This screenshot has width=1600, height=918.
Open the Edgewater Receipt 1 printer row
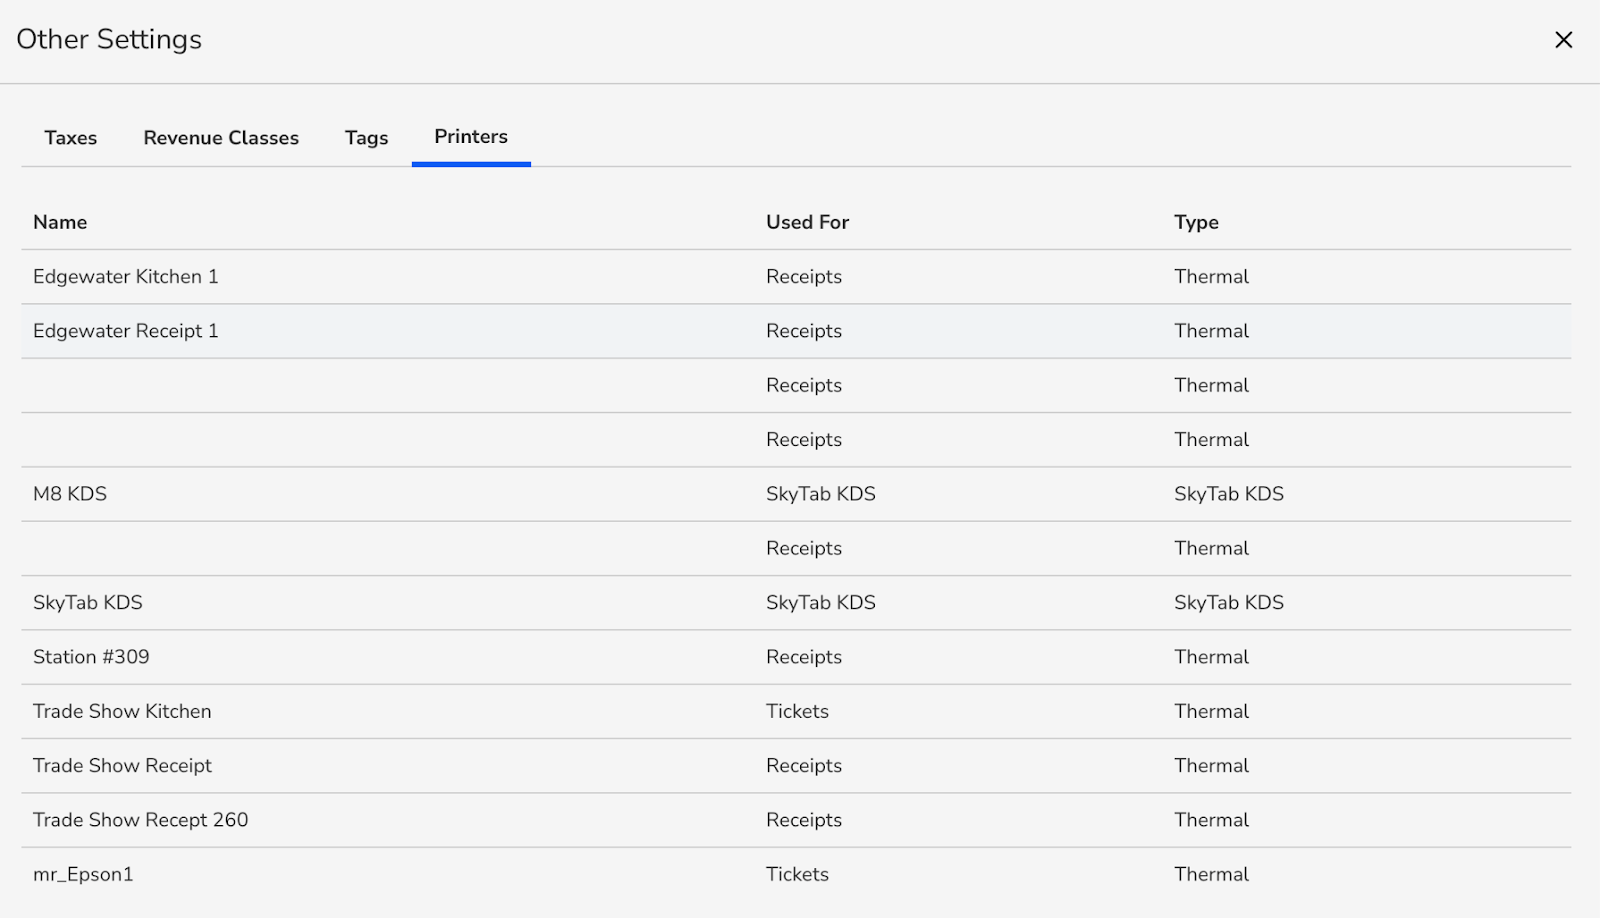click(x=126, y=331)
